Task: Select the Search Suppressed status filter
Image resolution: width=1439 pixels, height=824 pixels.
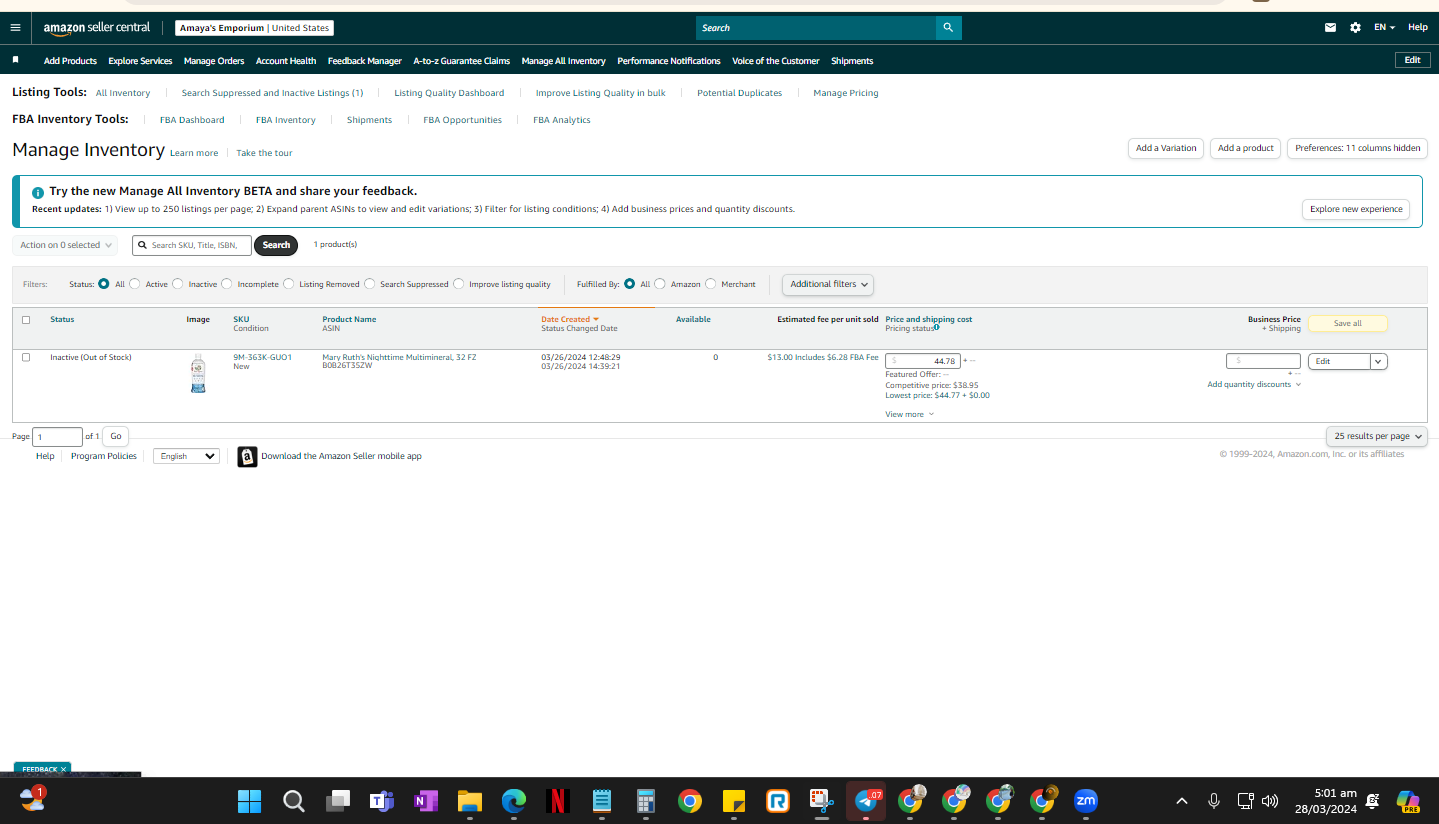Action: [x=370, y=284]
